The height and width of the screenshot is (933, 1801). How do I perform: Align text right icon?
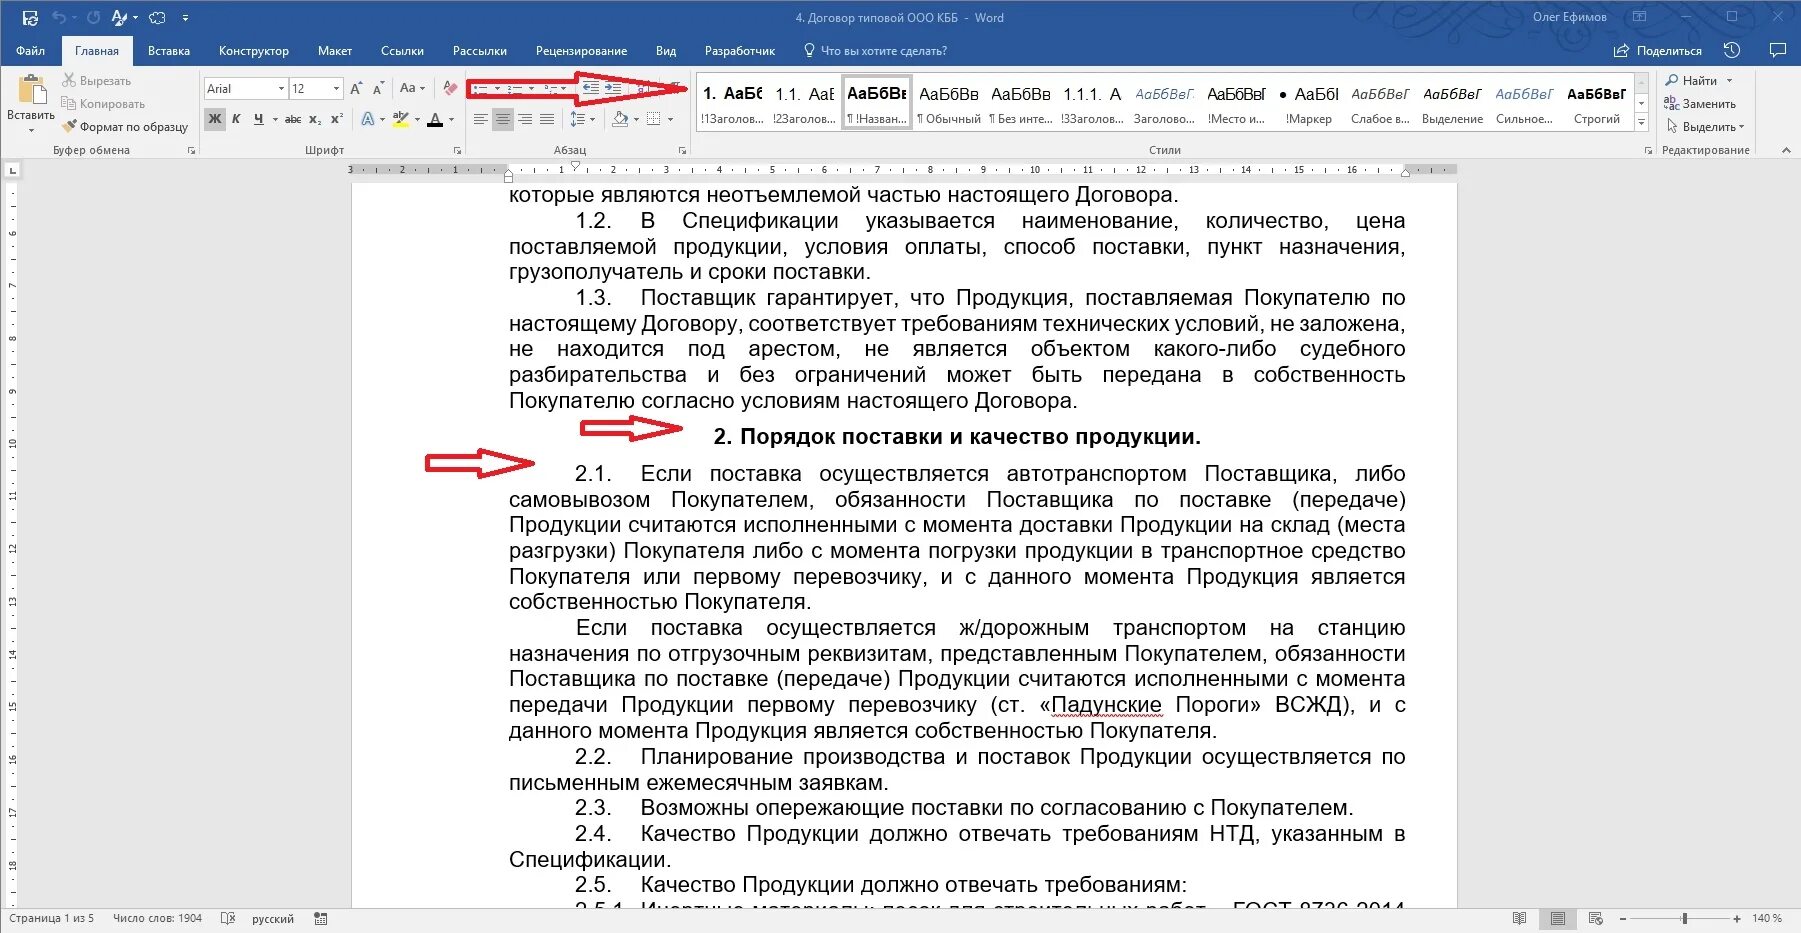(x=525, y=119)
